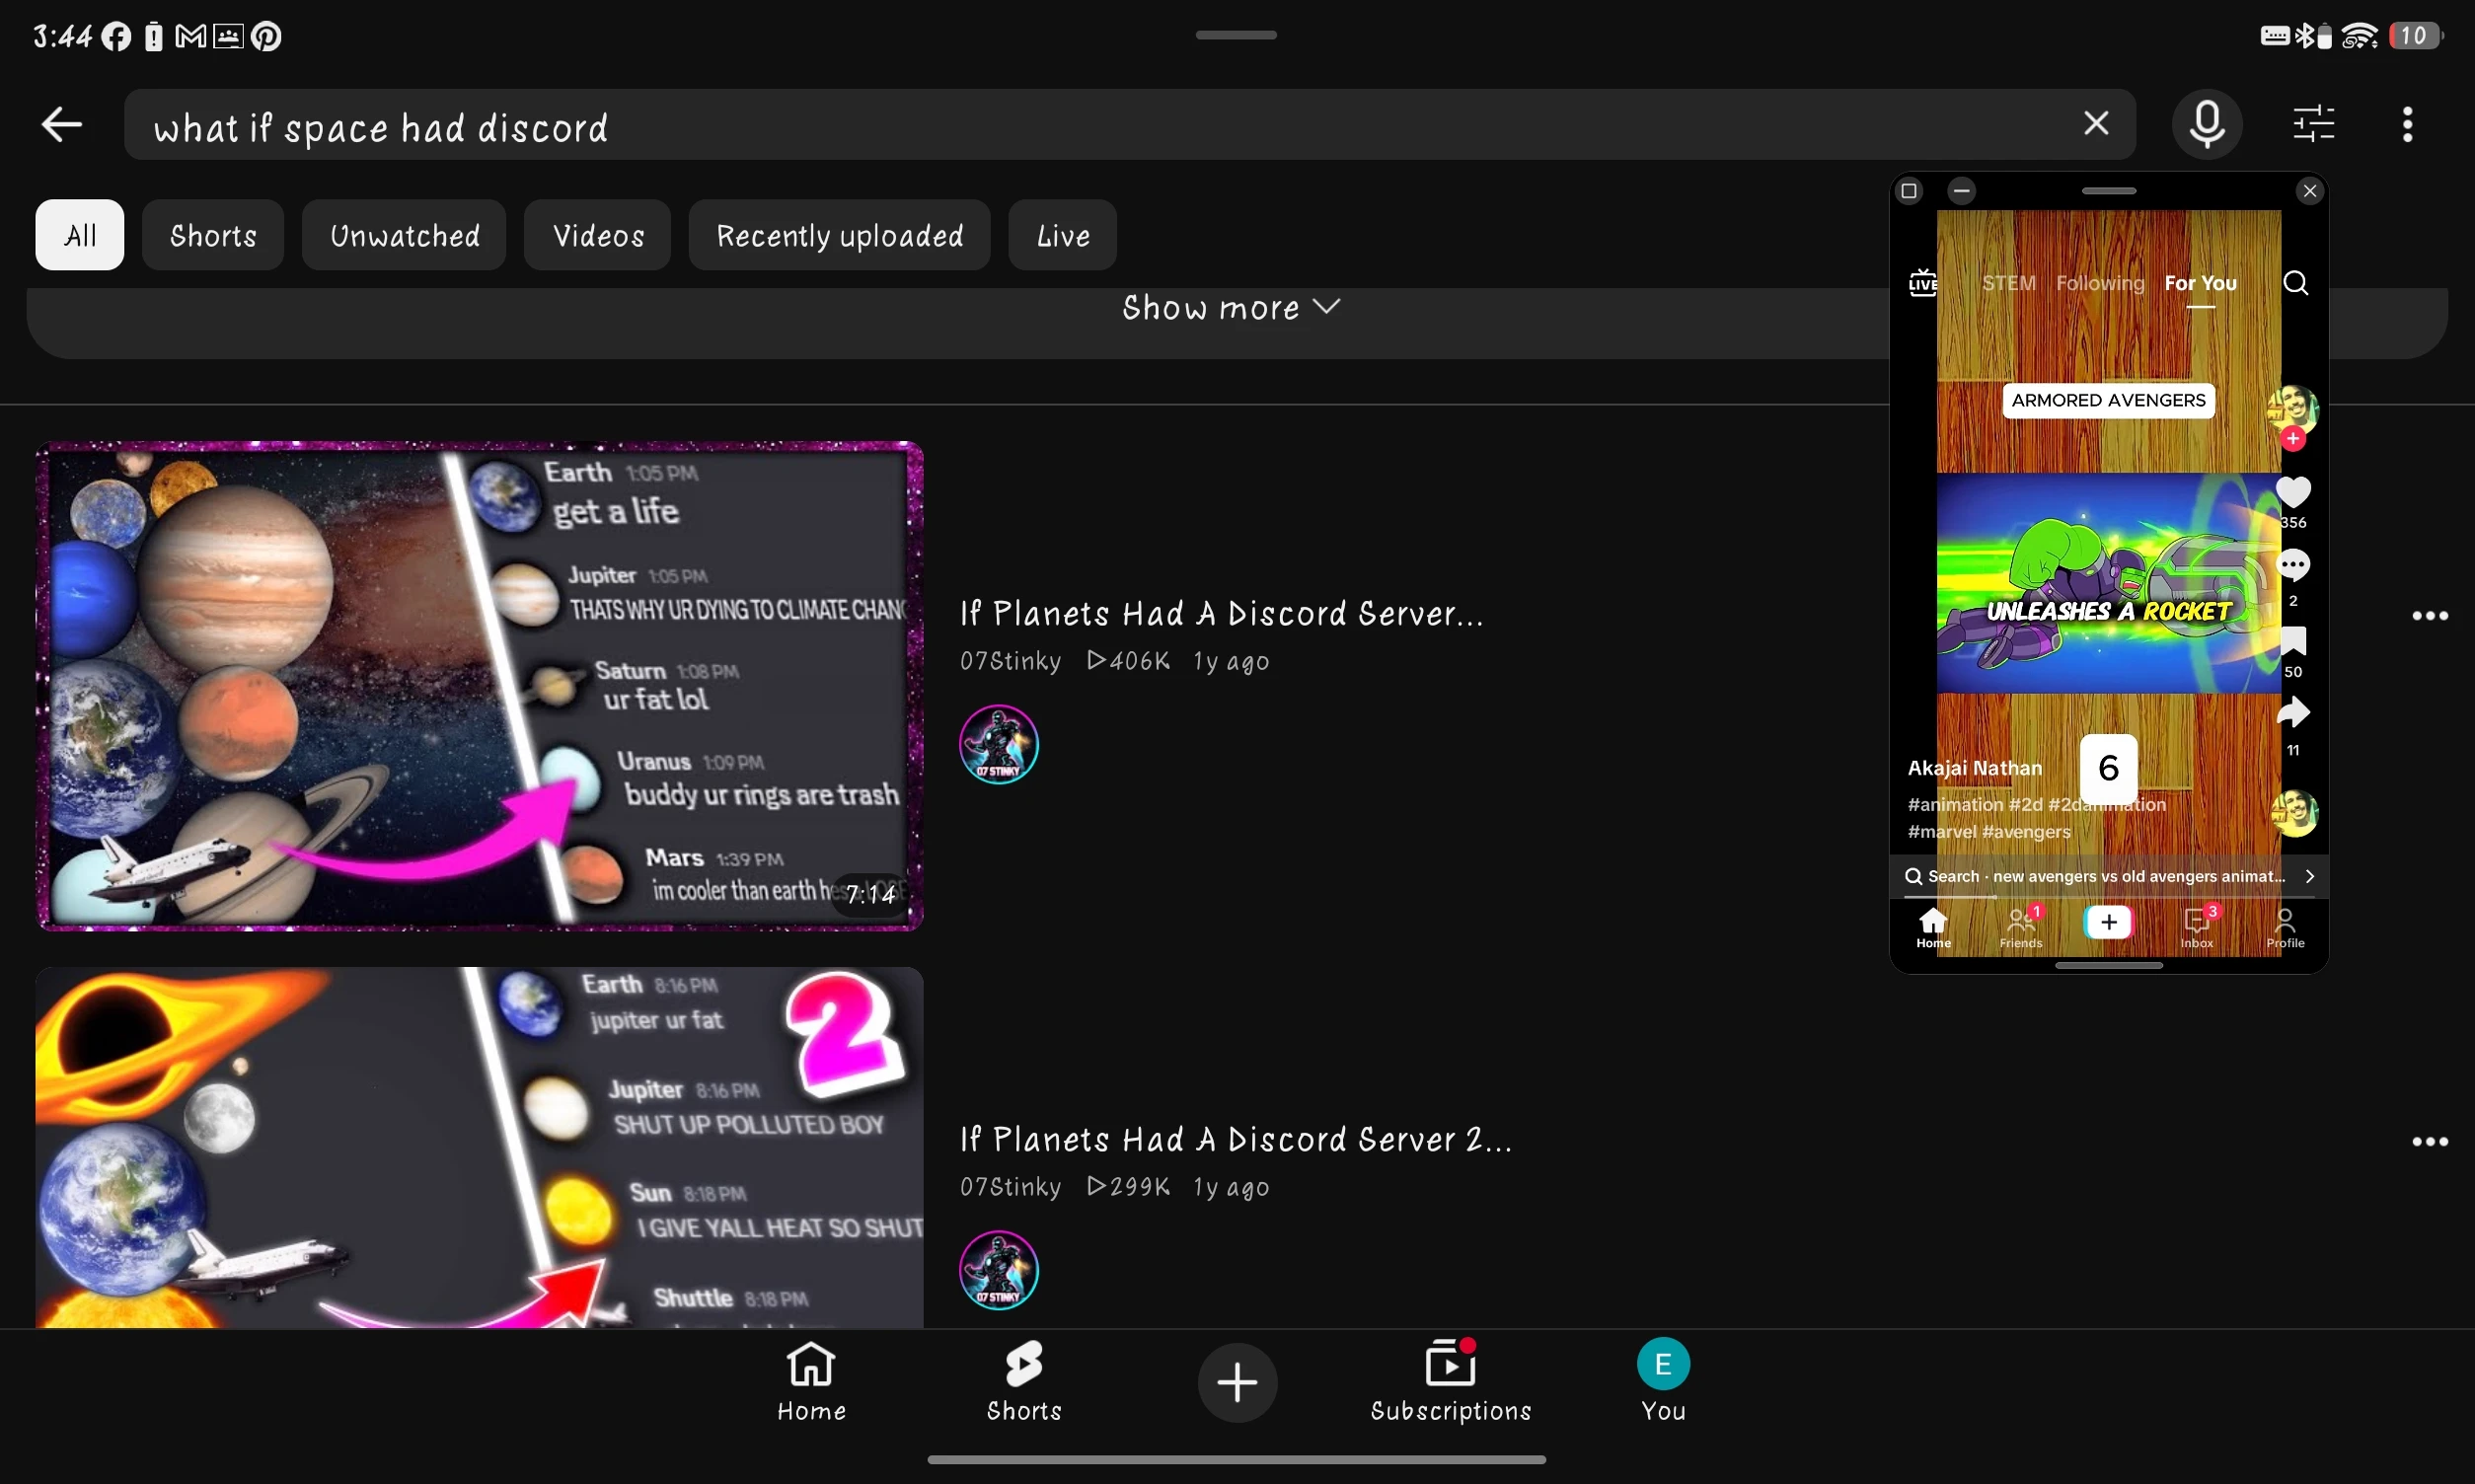
Task: Open TikTok search magnifier icon
Action: (2295, 283)
